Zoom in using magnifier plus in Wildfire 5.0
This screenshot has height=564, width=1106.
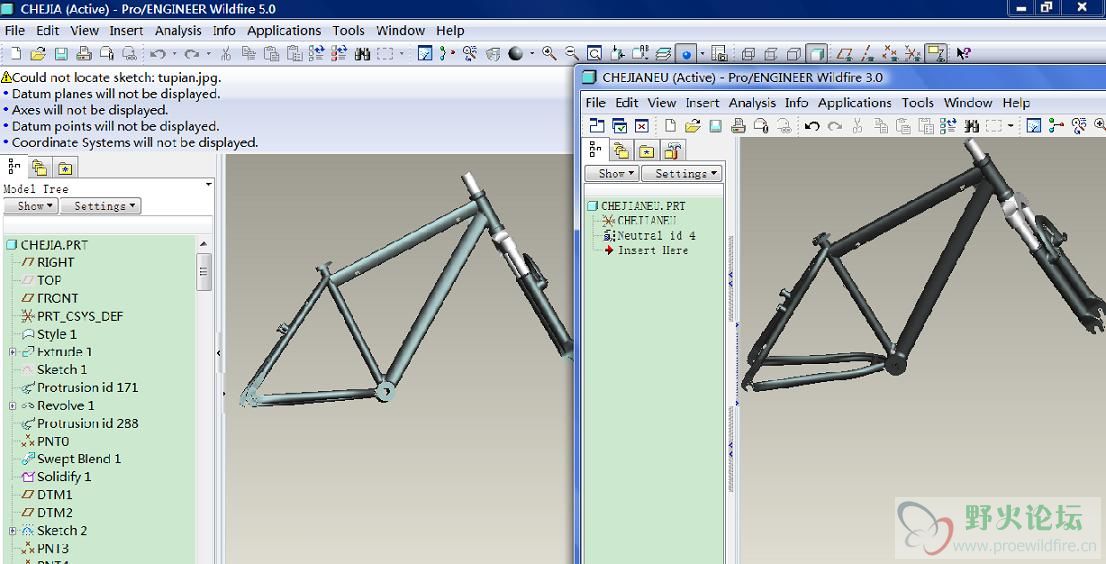tap(549, 54)
